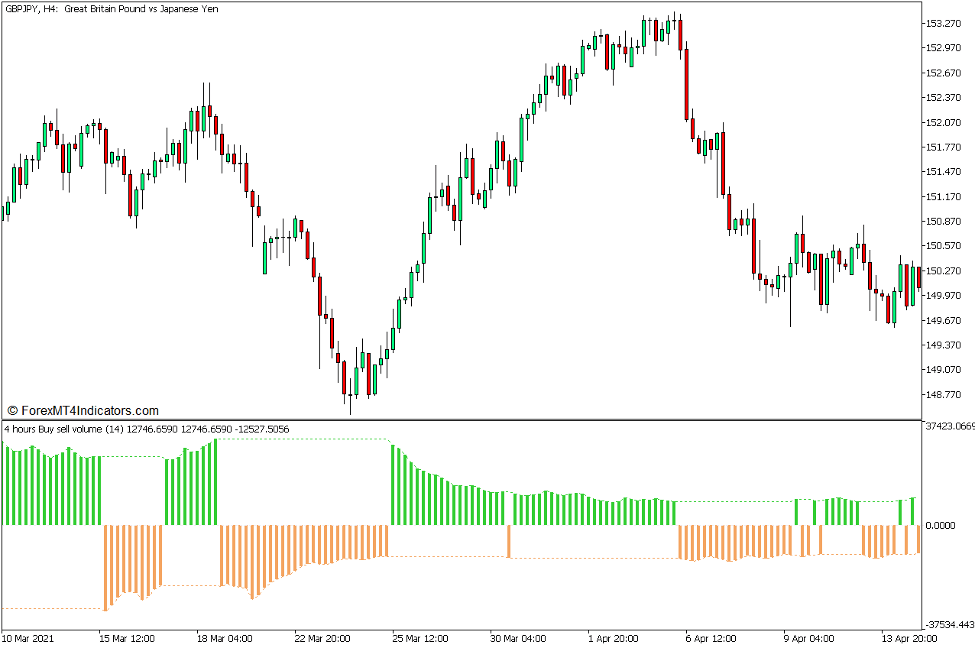The image size is (977, 650).
Task: Select the 0.0000 level label in indicator window
Action: click(x=939, y=523)
